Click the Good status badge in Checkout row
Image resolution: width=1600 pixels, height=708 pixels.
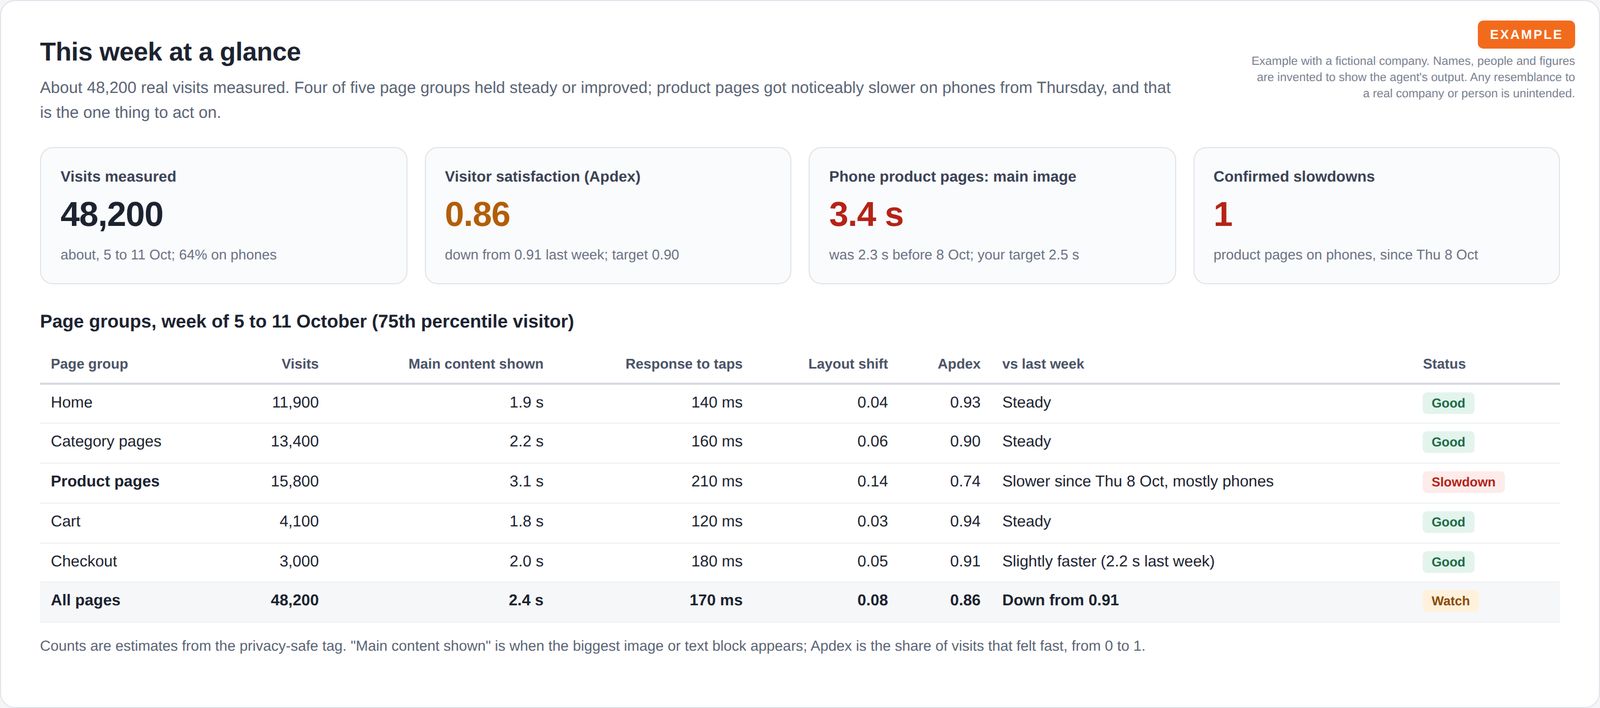1448,562
